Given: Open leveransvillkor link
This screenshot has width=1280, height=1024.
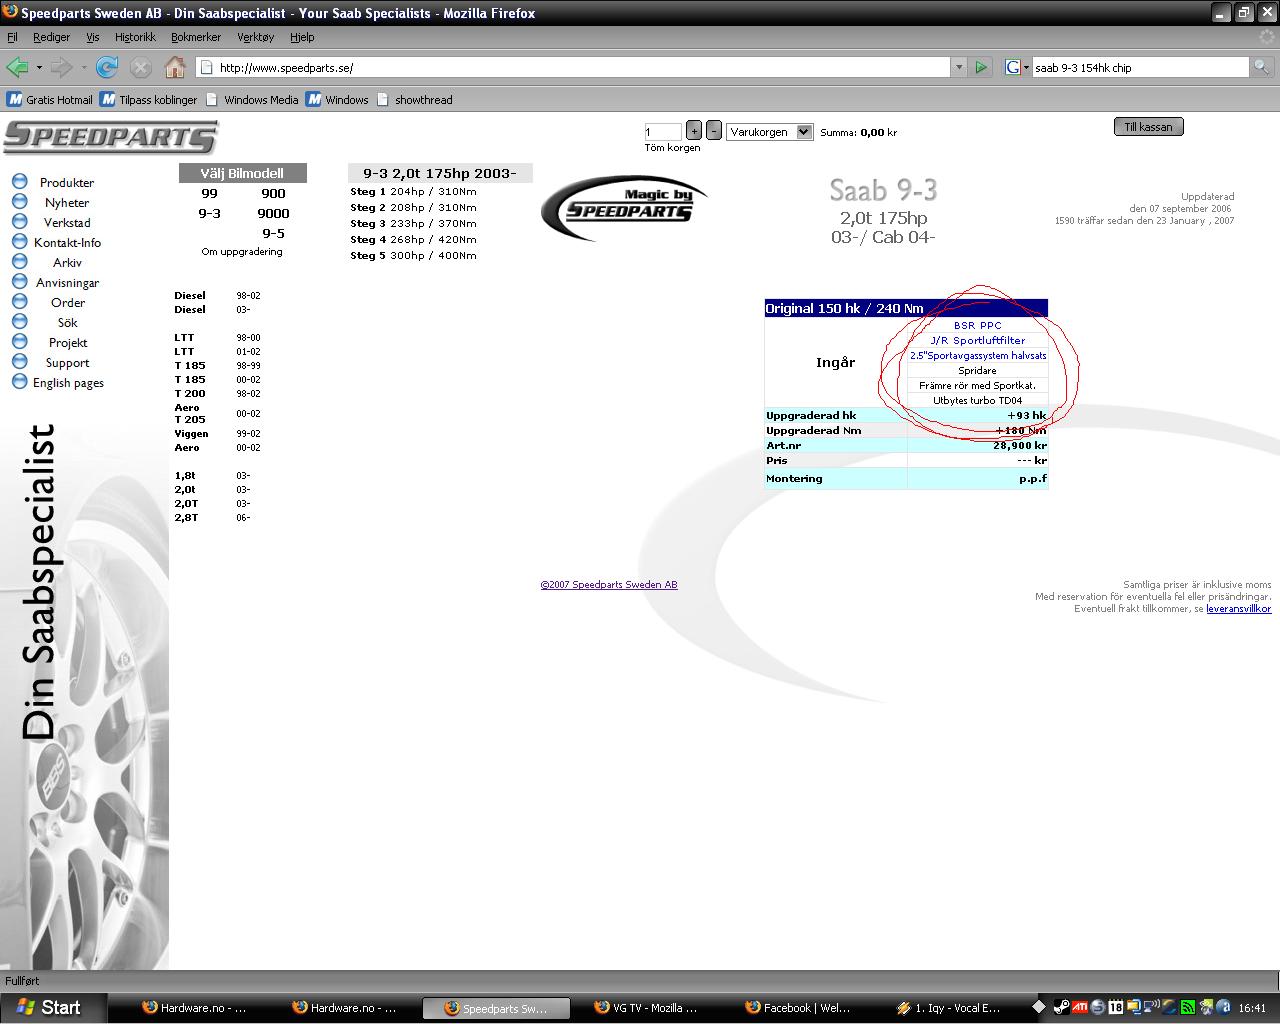Looking at the screenshot, I should pos(1238,609).
